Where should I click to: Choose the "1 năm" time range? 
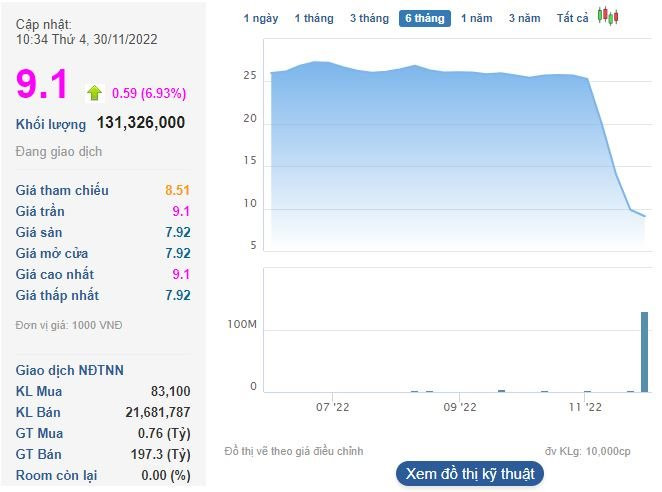(x=476, y=18)
